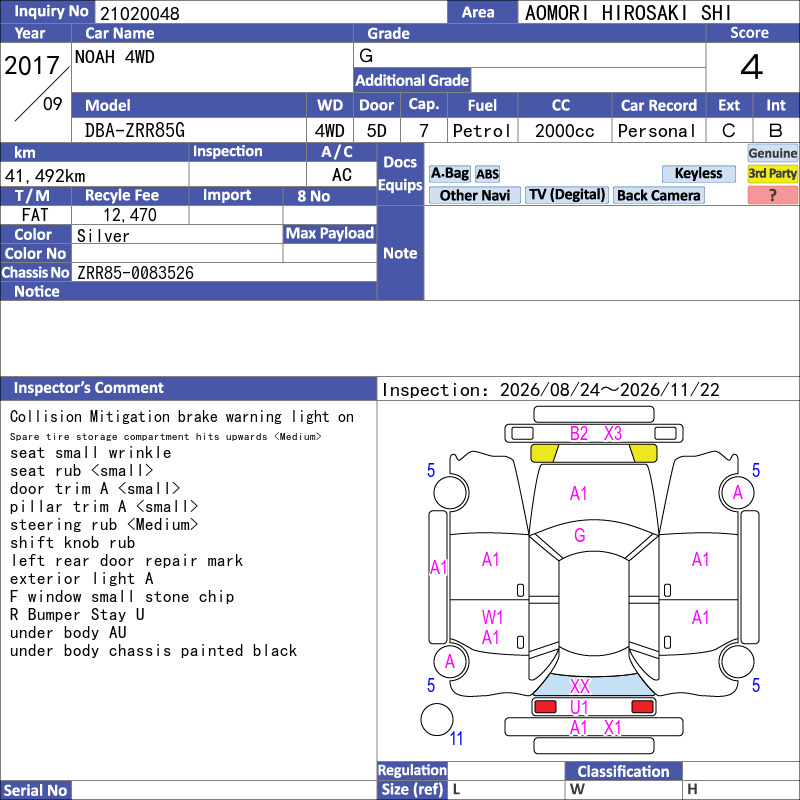Select the transmission value FAT
This screenshot has height=800, width=800.
click(35, 215)
